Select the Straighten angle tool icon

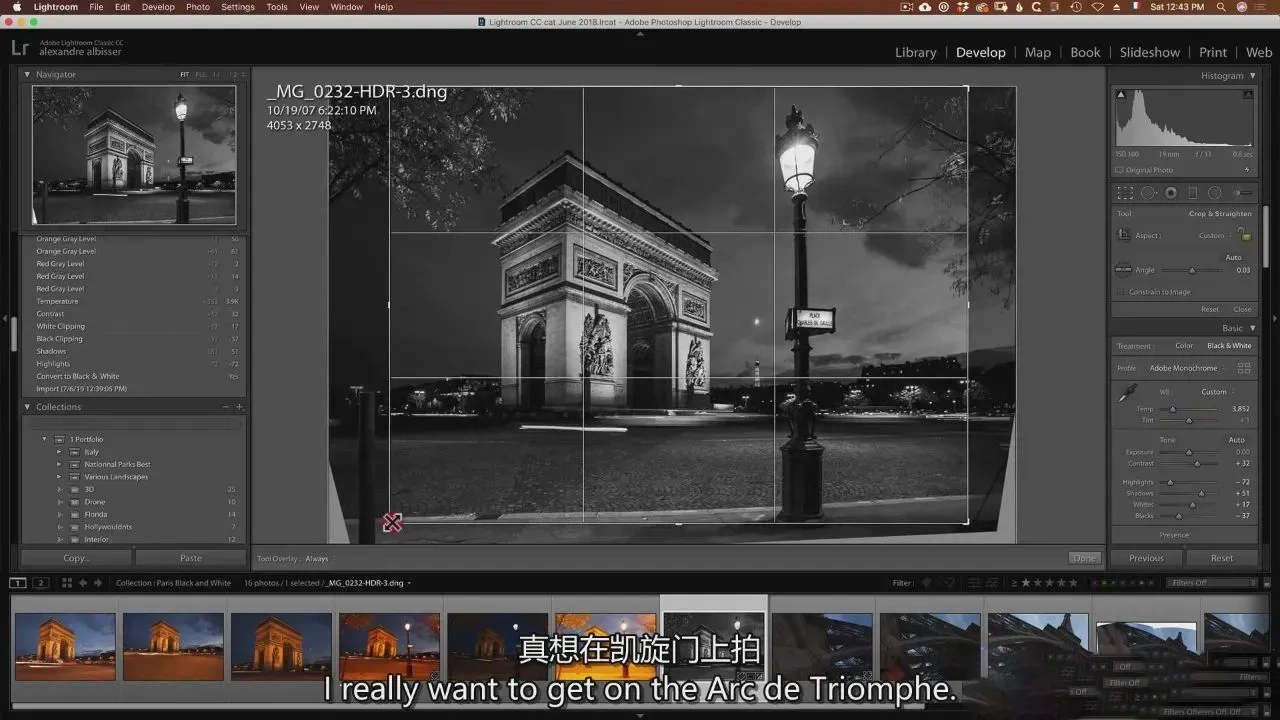1123,269
